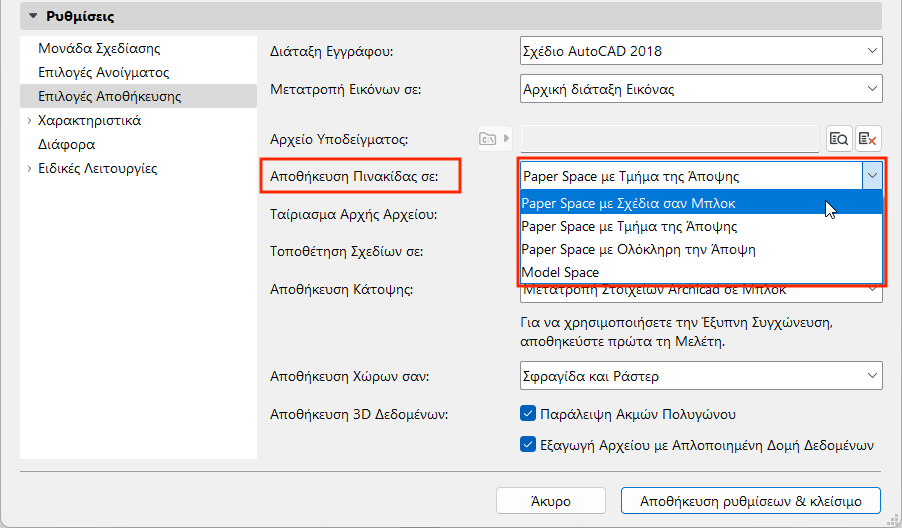
Task: Click the remove template file icon
Action: point(867,138)
